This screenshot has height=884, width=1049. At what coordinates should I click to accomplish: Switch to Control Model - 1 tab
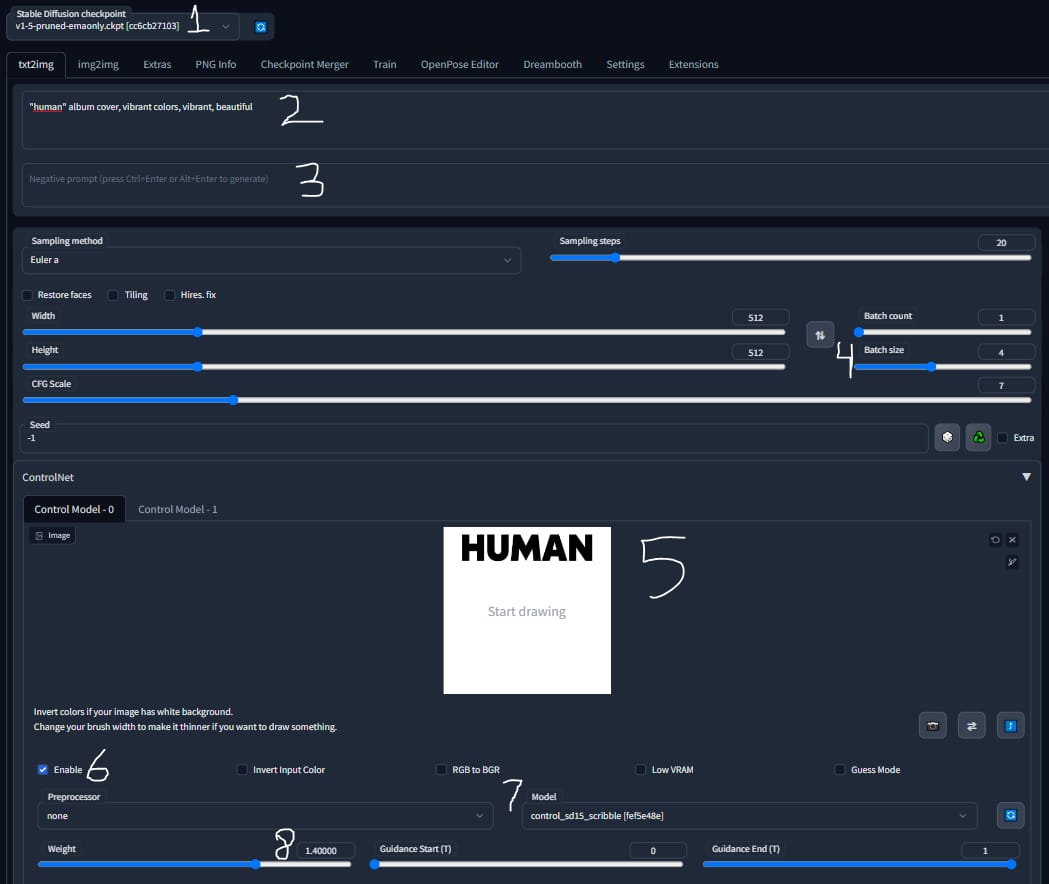(177, 509)
